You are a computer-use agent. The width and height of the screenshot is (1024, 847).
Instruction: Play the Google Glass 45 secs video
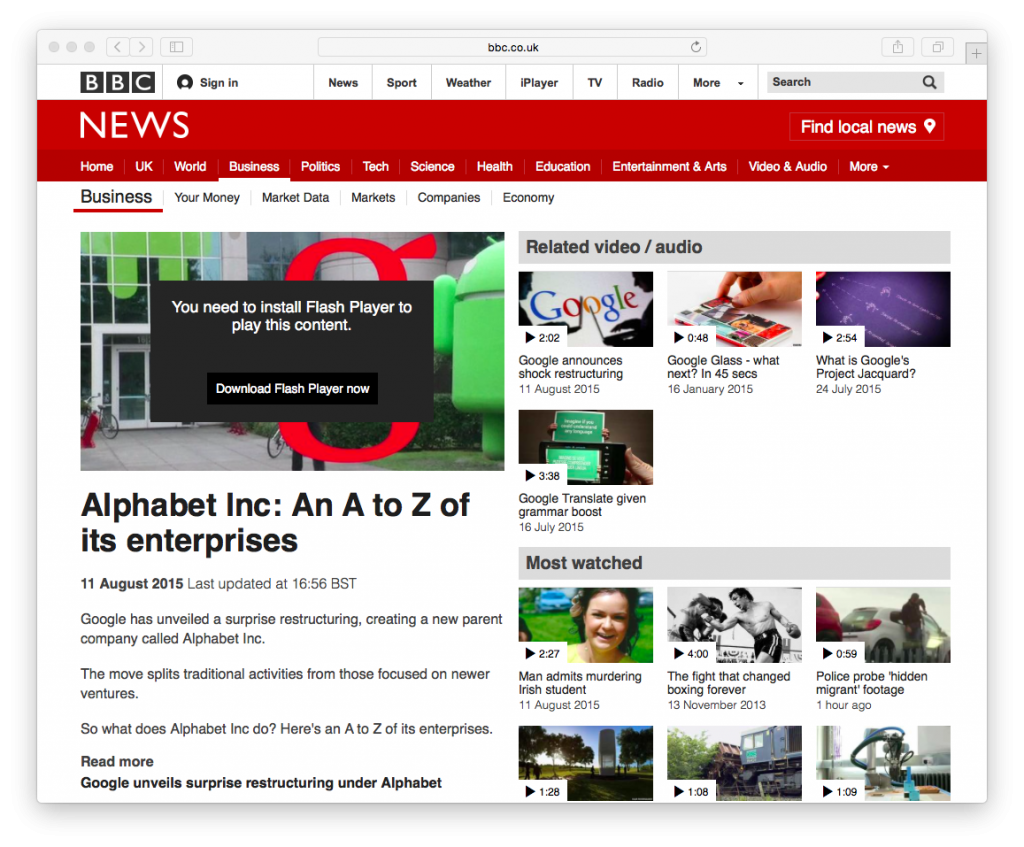click(x=735, y=309)
